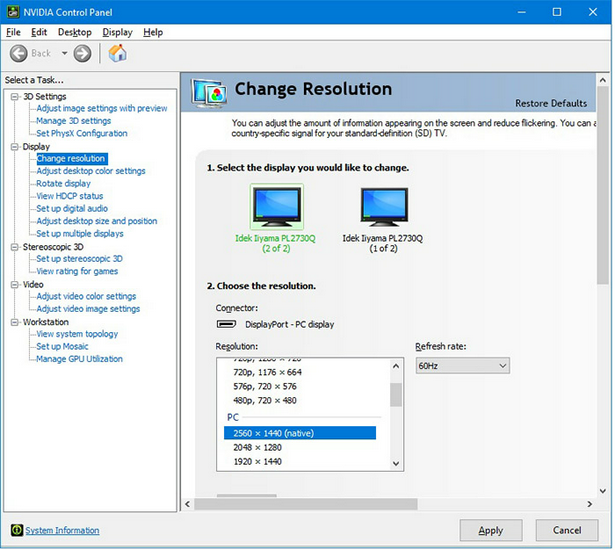Open Adjust desktop color settings
This screenshot has width=615, height=550.
tap(91, 171)
